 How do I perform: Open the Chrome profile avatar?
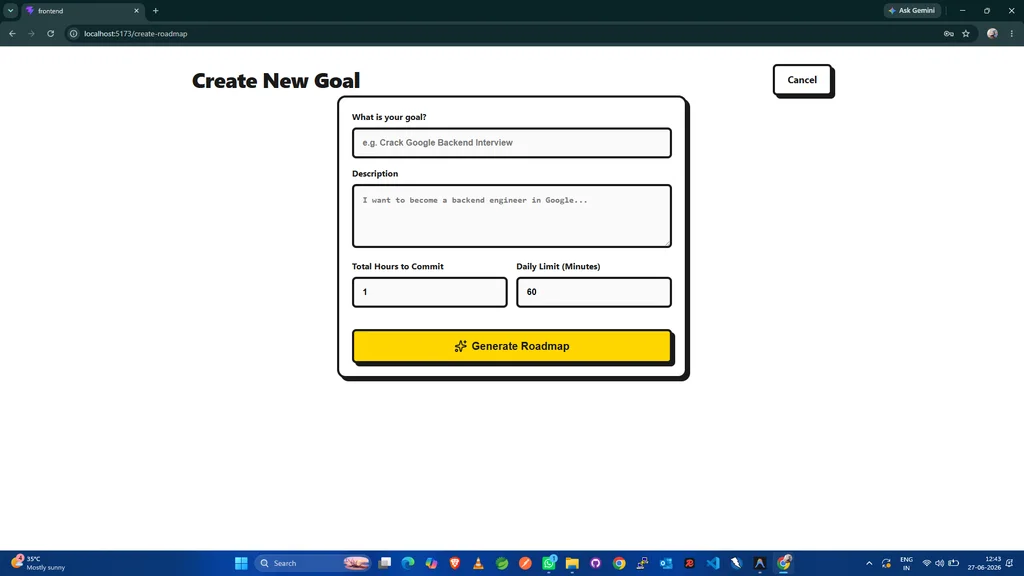992,33
